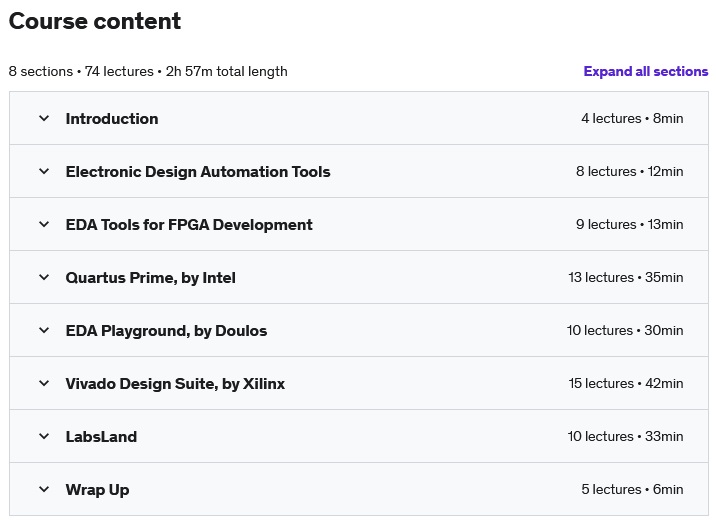Click the chevron icon next to LabsLand
The width and height of the screenshot is (716, 520).
pyautogui.click(x=44, y=436)
